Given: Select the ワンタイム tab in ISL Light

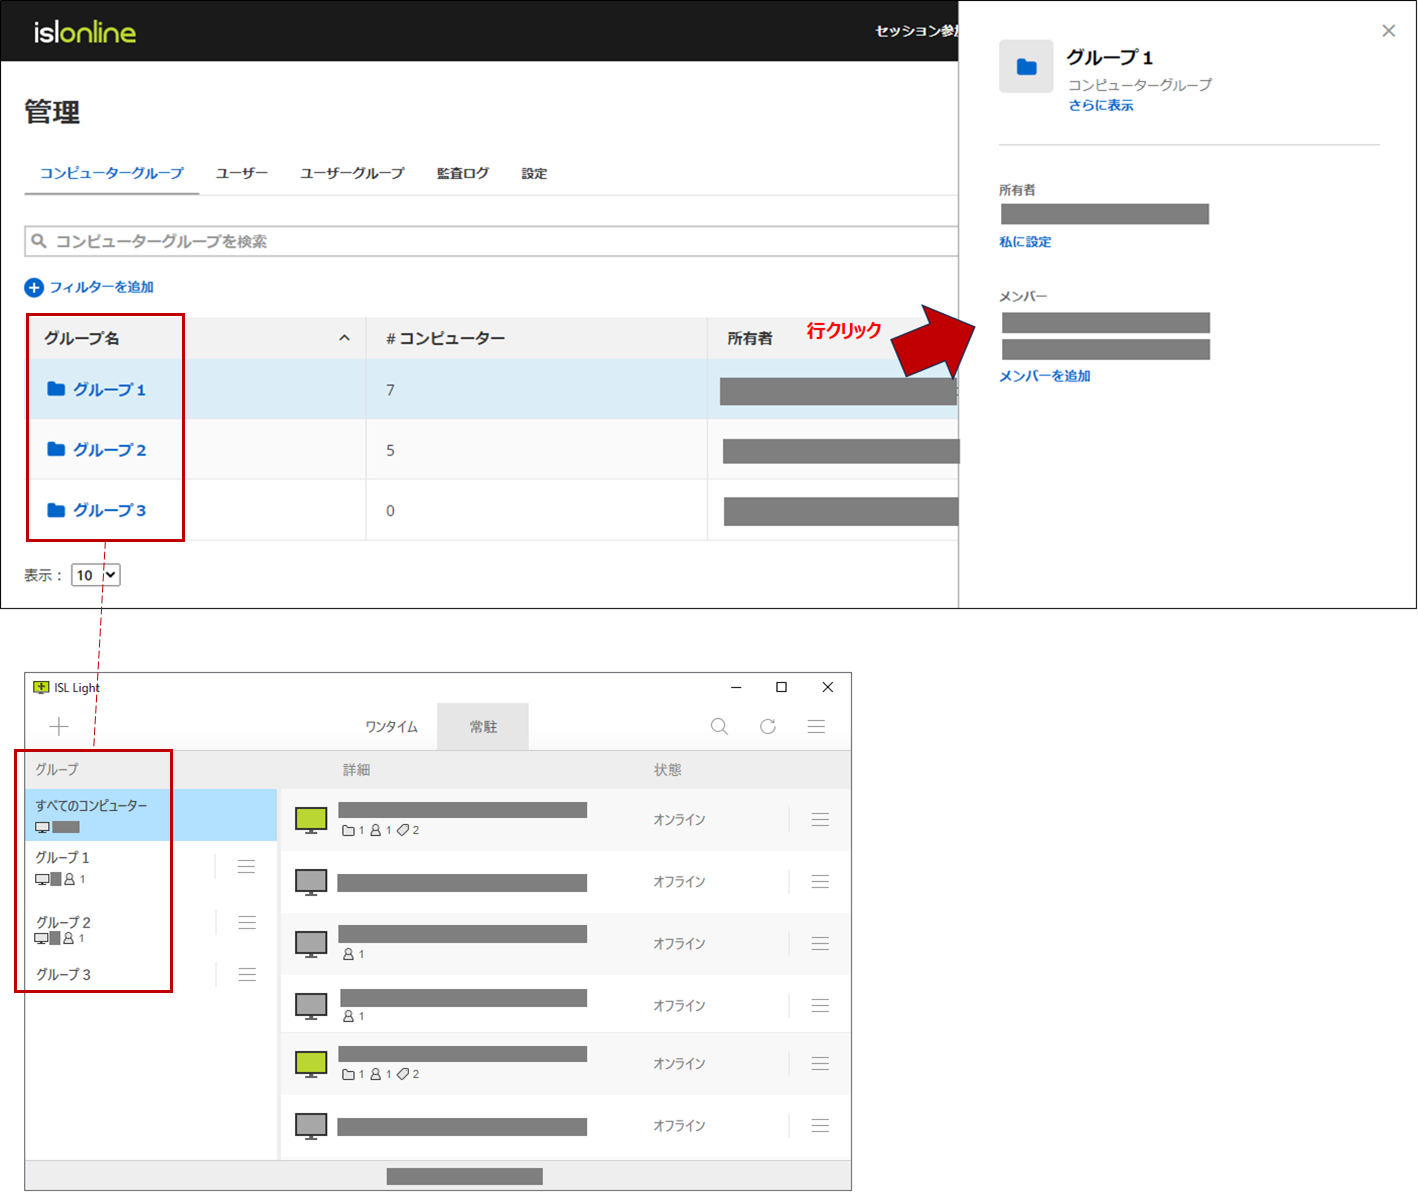Looking at the screenshot, I should click(391, 727).
